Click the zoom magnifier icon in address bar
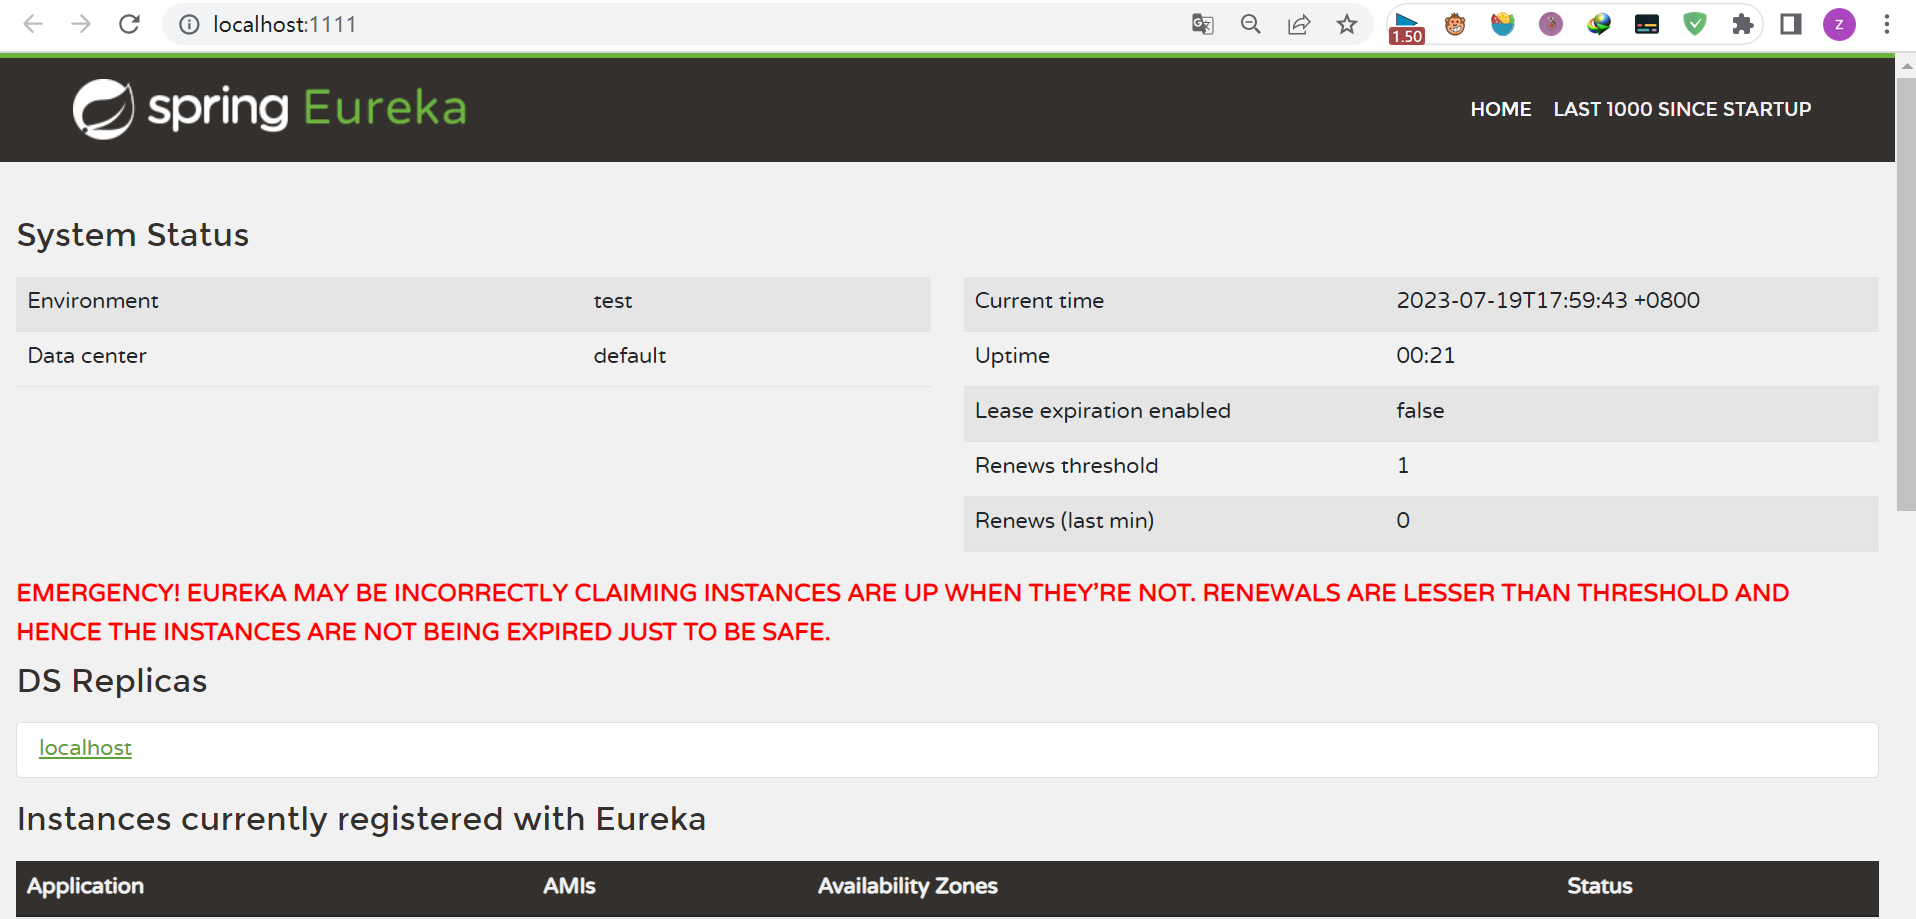The image size is (1916, 919). 1251,24
